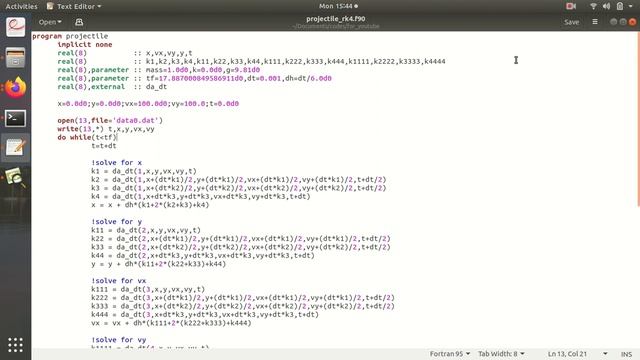Click the declaration line 'x,vx,vy,y,t'
This screenshot has height=360, width=640.
[x=124, y=53]
